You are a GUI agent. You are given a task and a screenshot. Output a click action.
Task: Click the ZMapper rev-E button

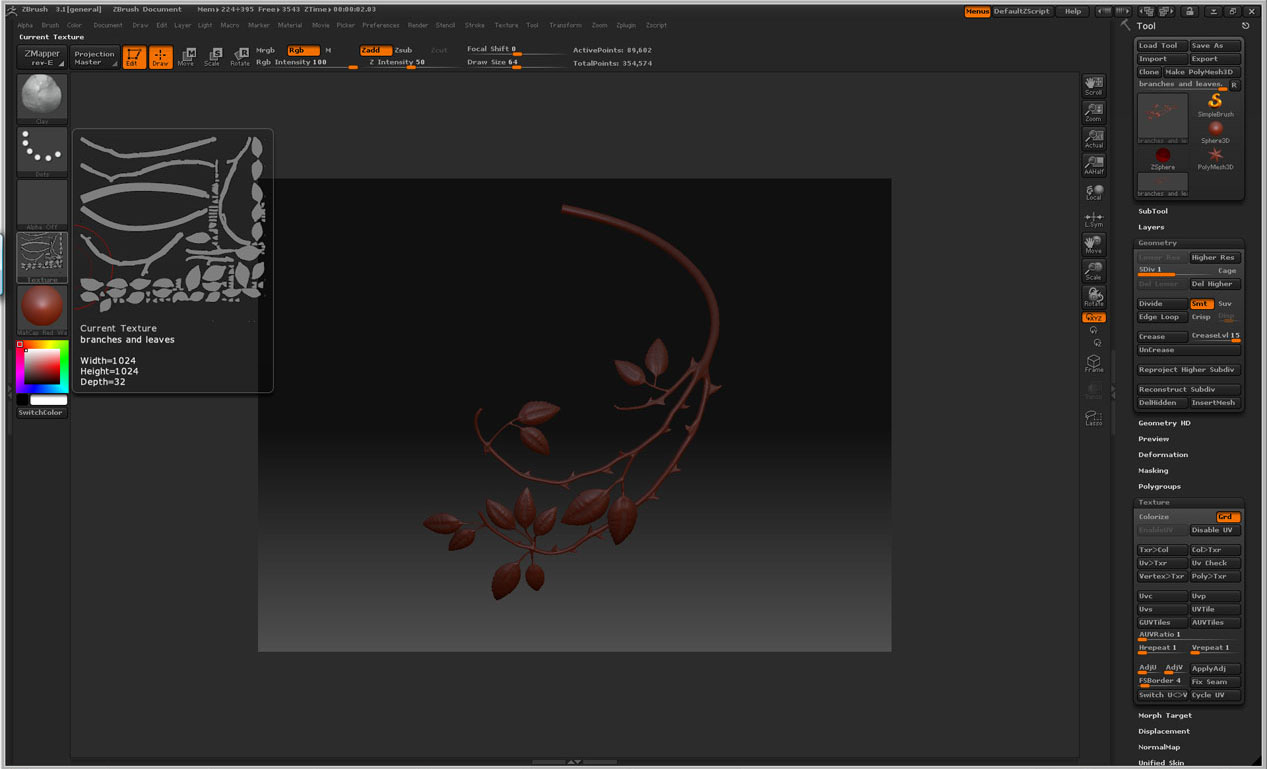(42, 57)
